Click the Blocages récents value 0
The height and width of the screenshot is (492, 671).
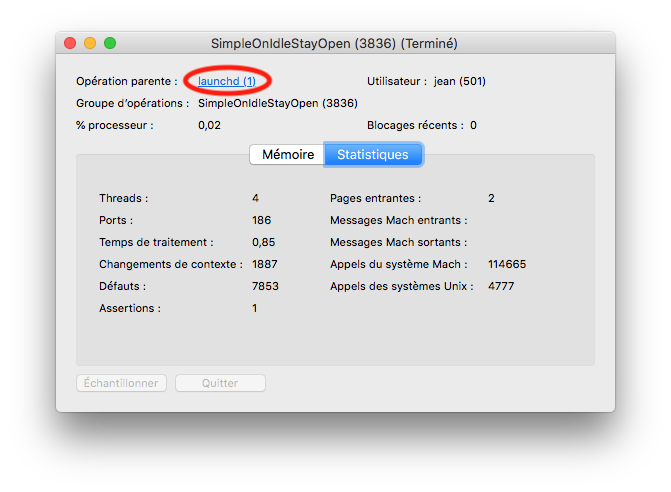pos(473,125)
